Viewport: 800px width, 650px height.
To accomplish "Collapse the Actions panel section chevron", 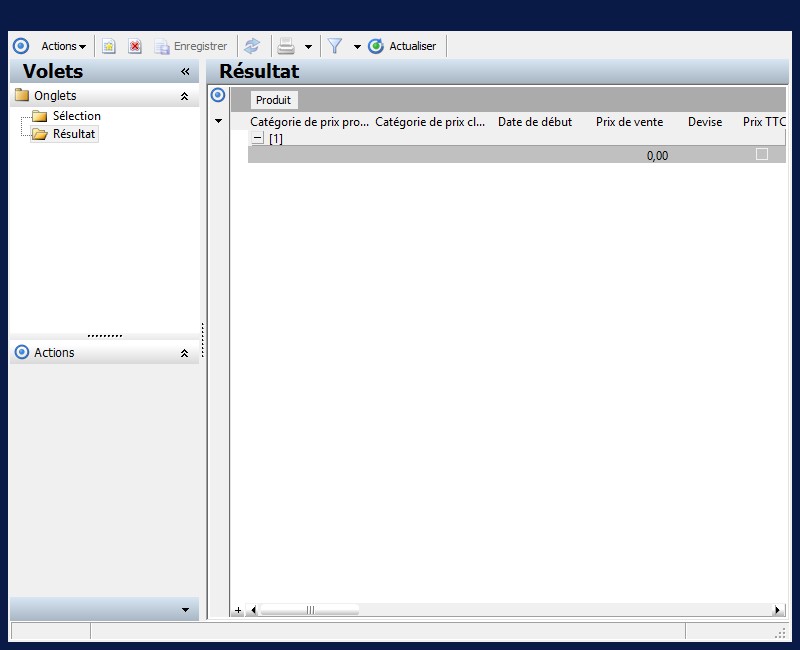I will click(185, 353).
